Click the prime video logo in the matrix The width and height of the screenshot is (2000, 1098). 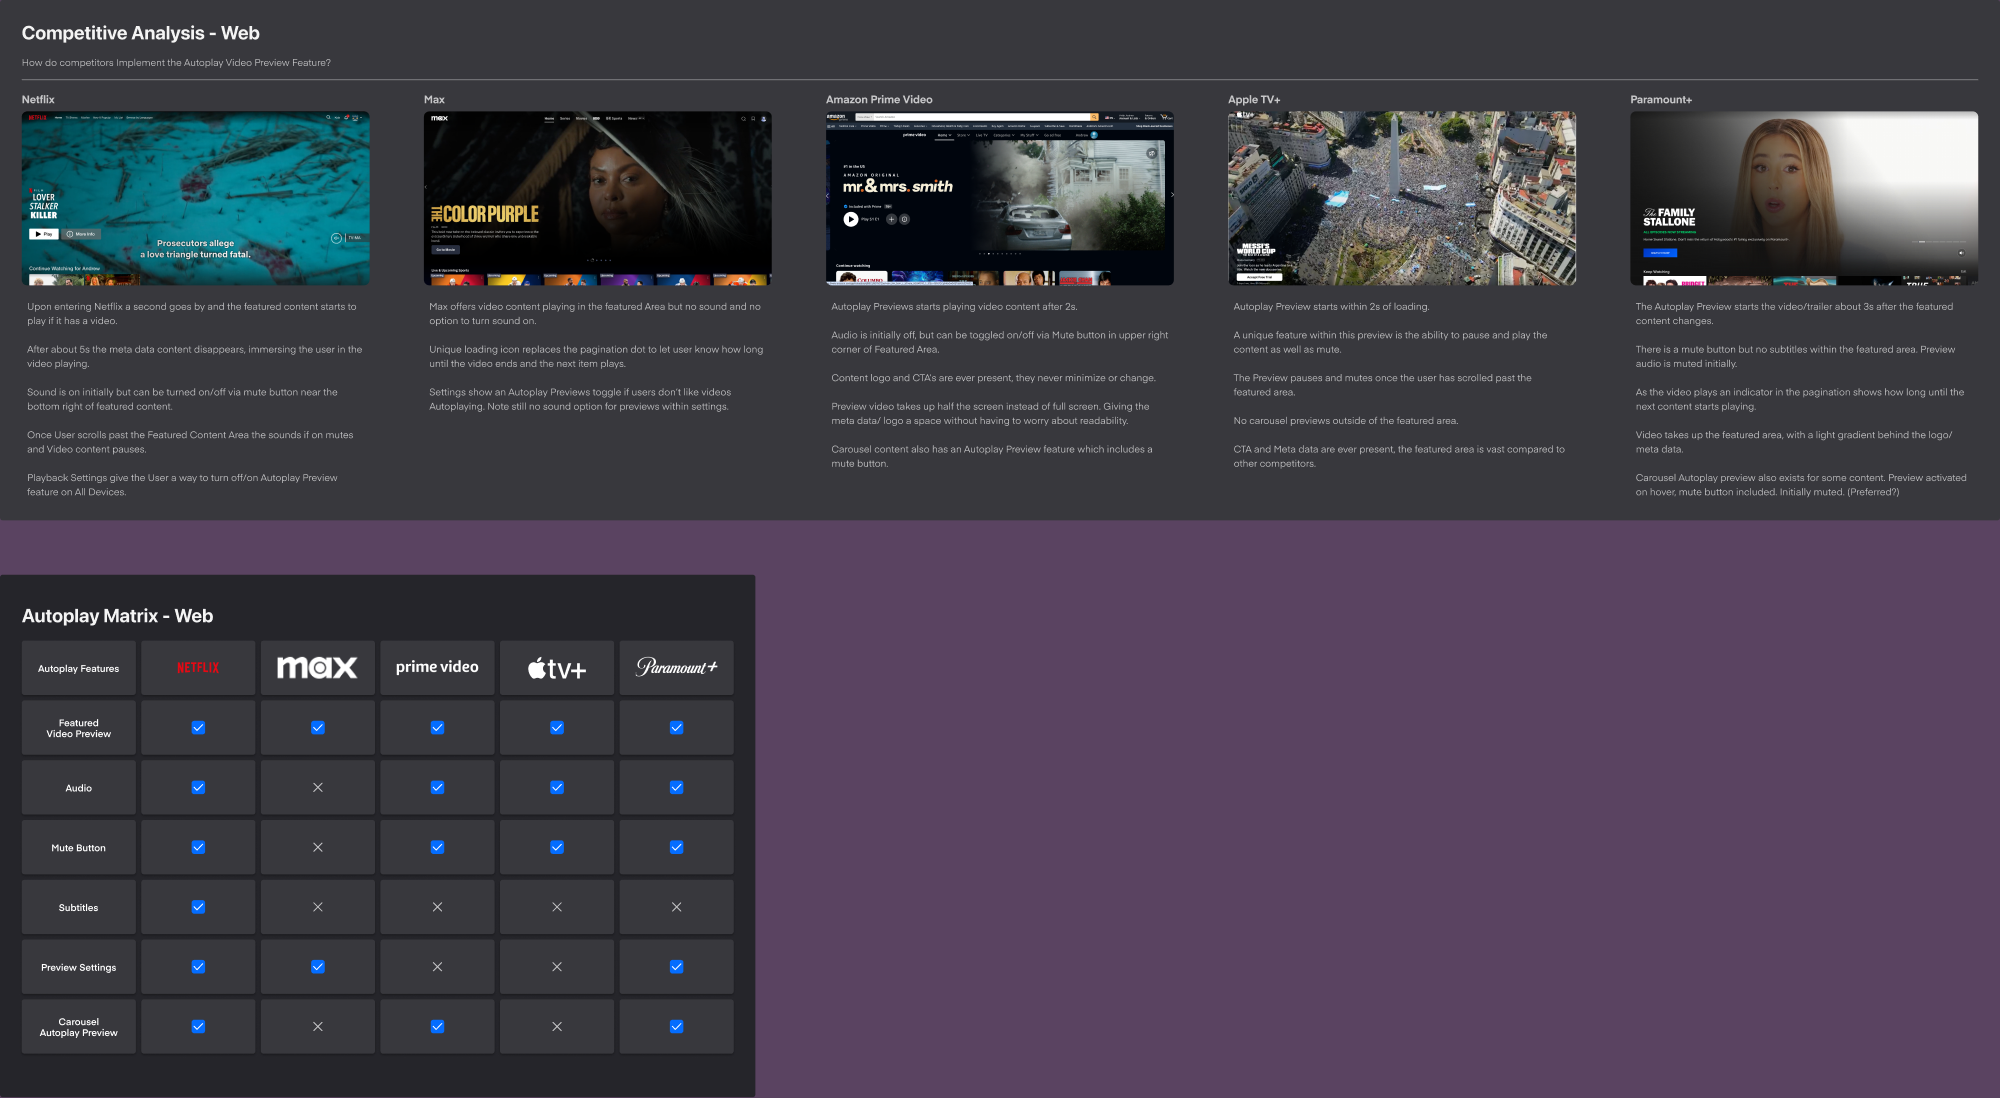tap(437, 667)
